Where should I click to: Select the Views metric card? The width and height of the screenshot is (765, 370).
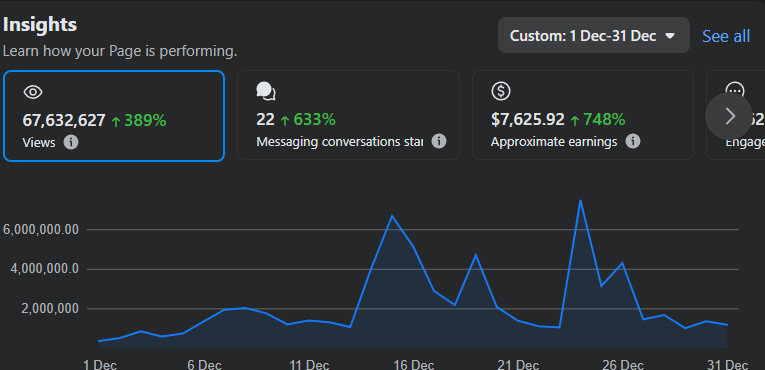click(x=114, y=116)
